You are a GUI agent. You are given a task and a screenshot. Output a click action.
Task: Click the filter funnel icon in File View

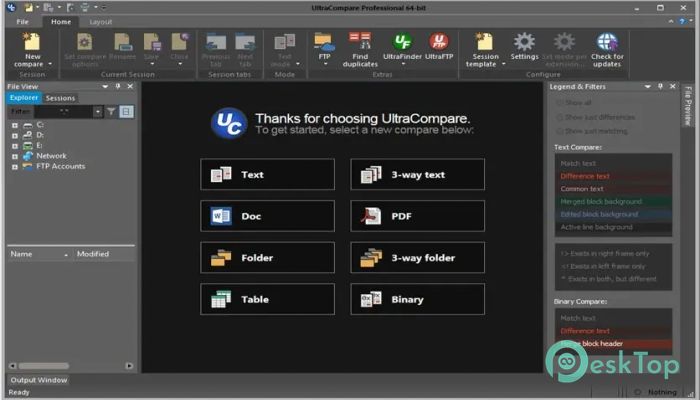click(111, 112)
